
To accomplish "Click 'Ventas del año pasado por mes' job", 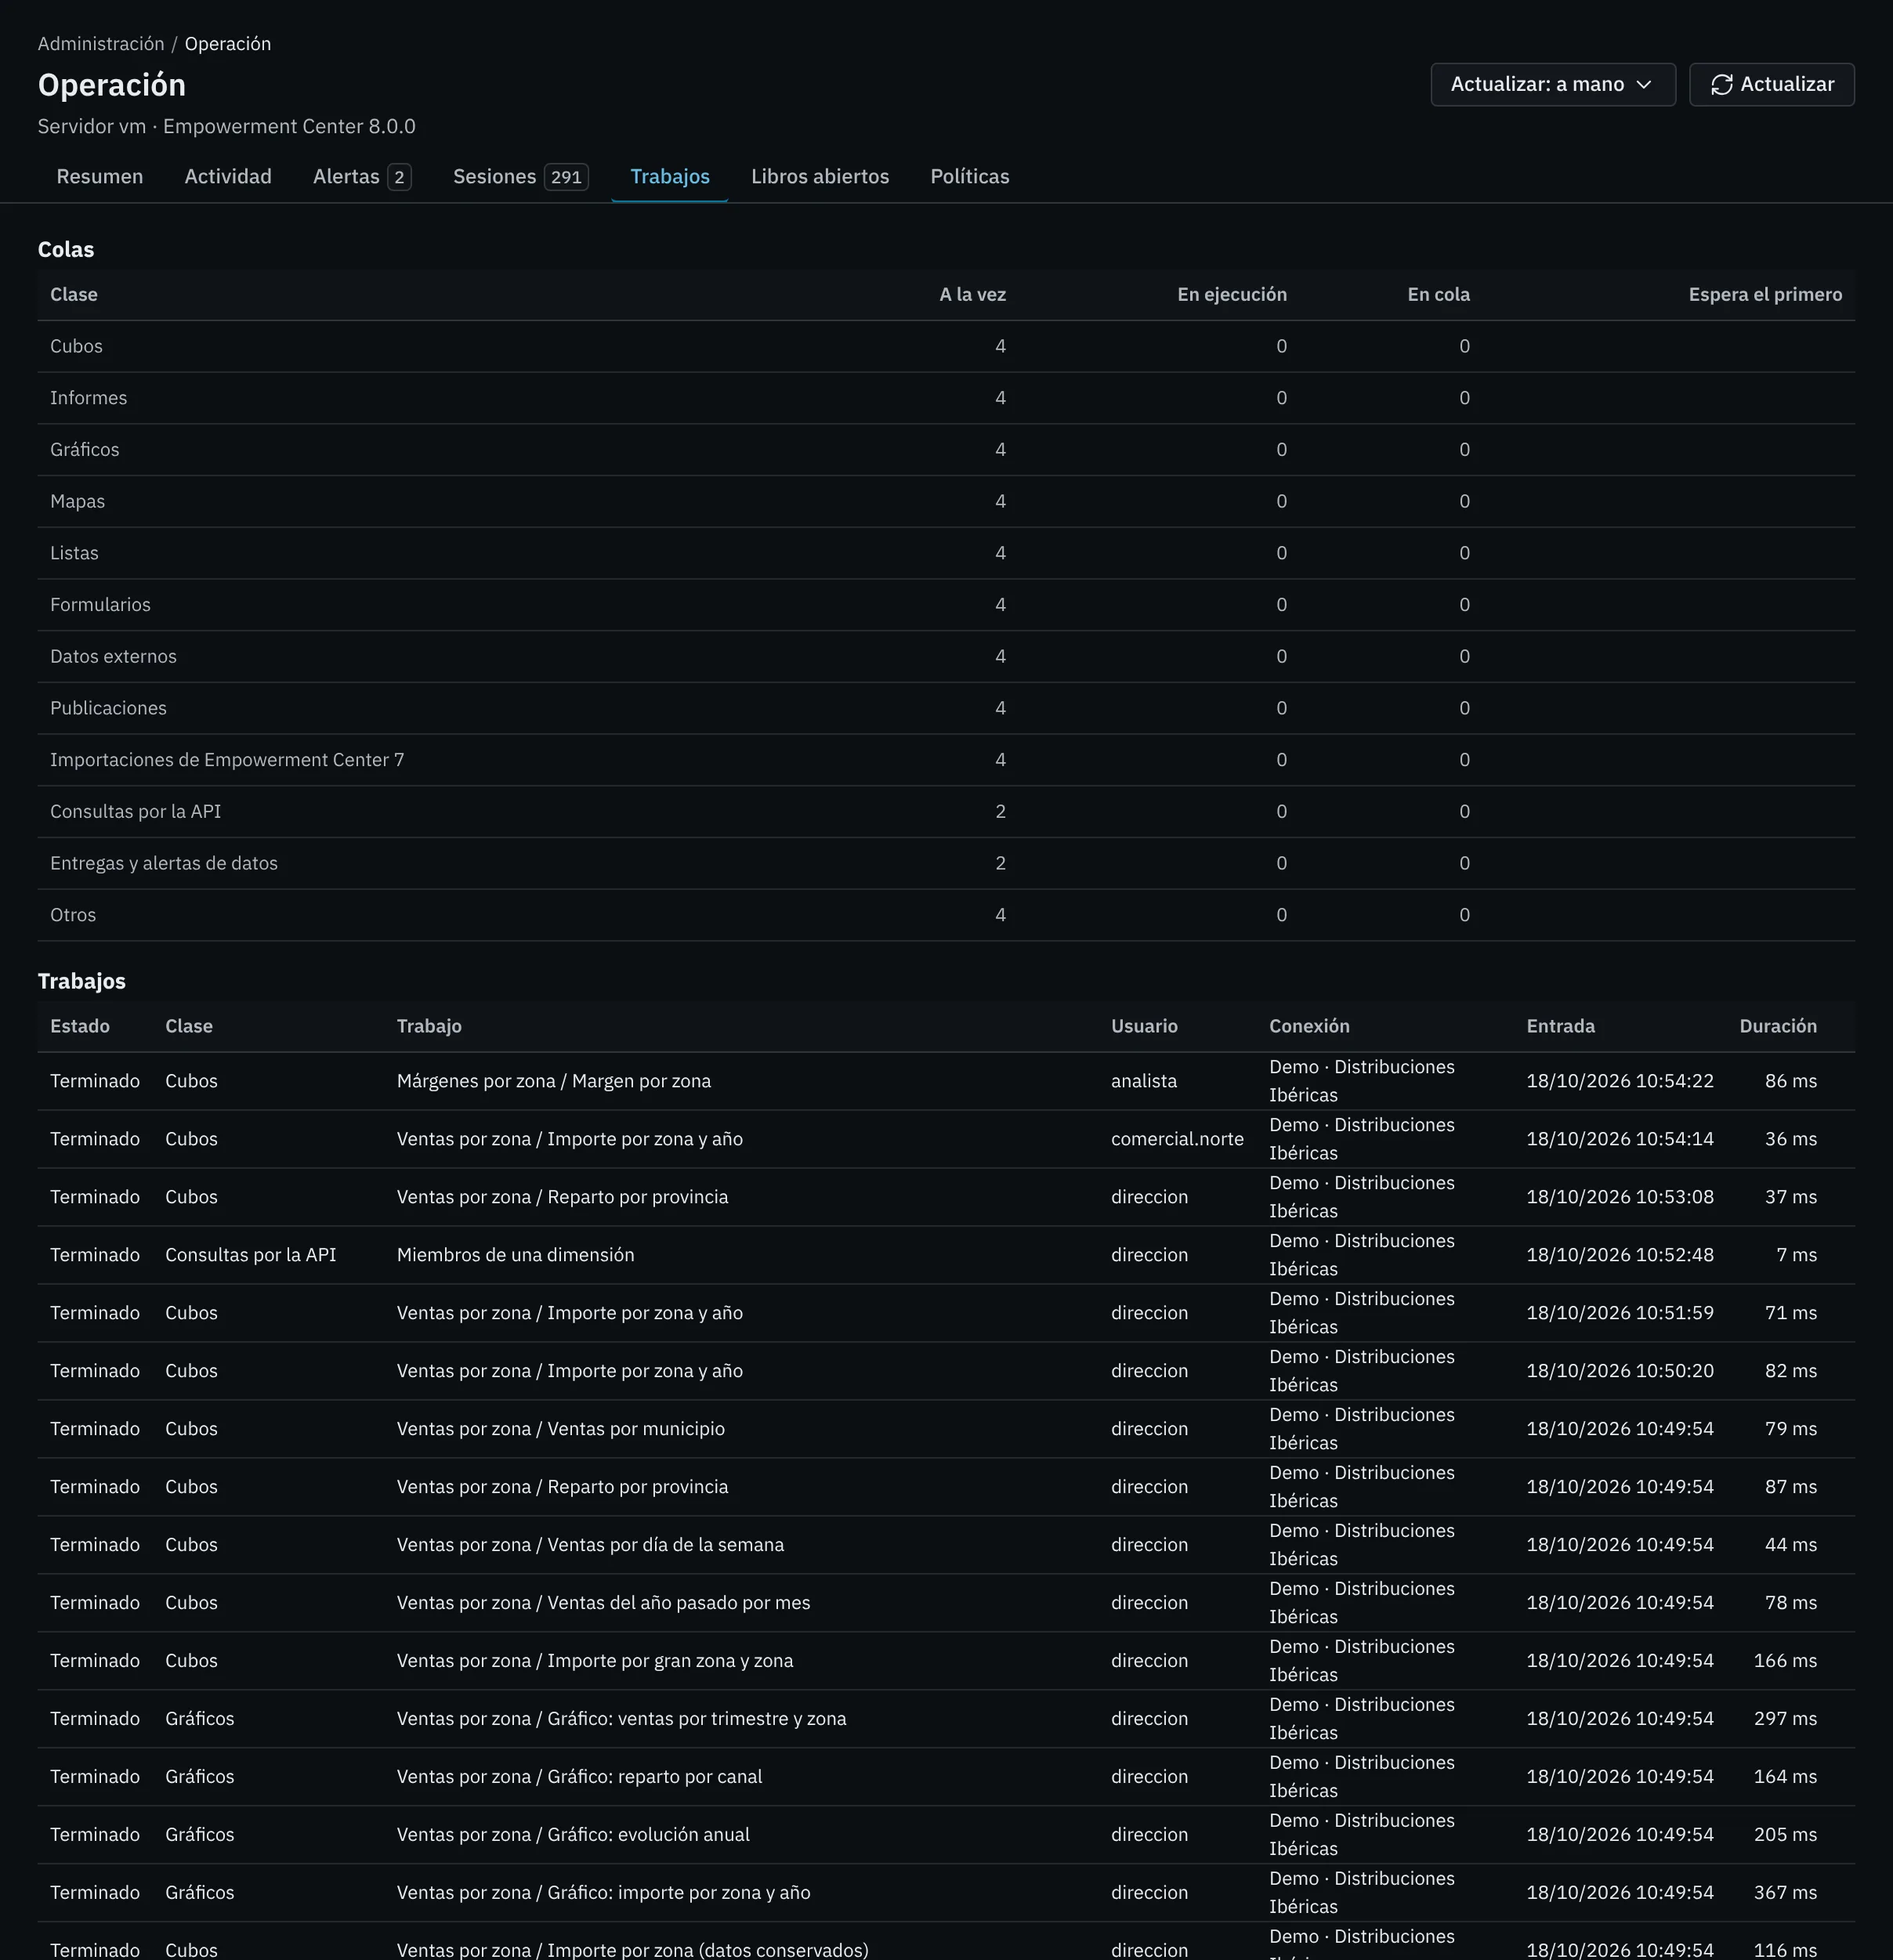I will (603, 1603).
